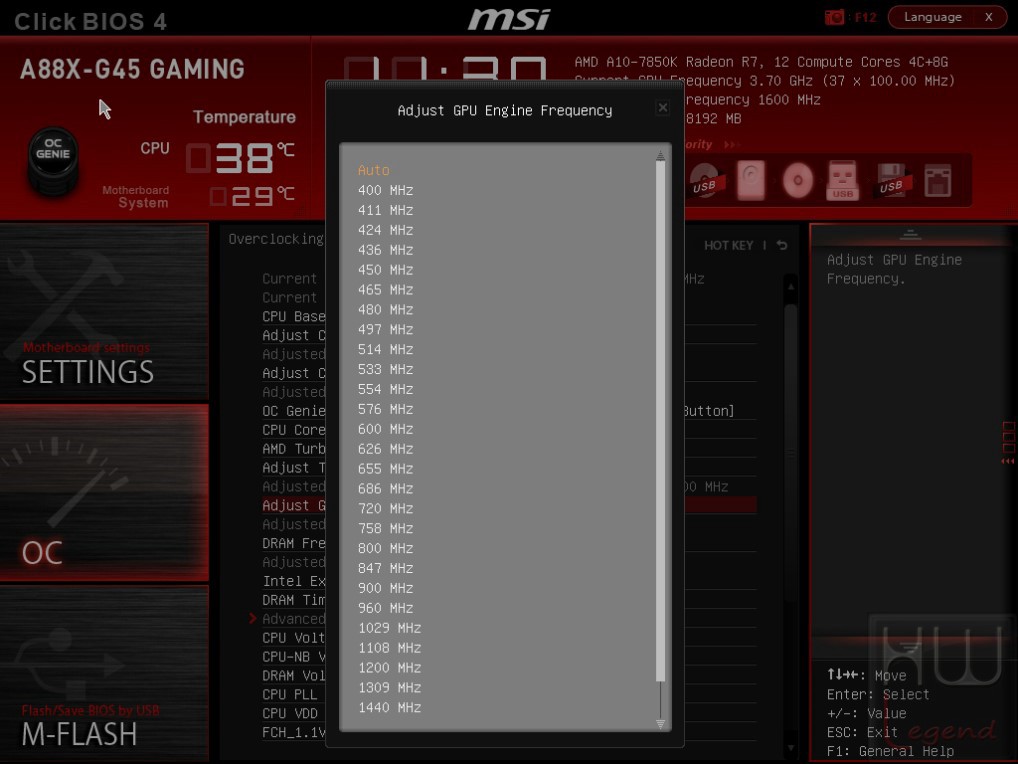The height and width of the screenshot is (764, 1018).
Task: Select the CD/DVD disc boot icon
Action: [x=797, y=180]
